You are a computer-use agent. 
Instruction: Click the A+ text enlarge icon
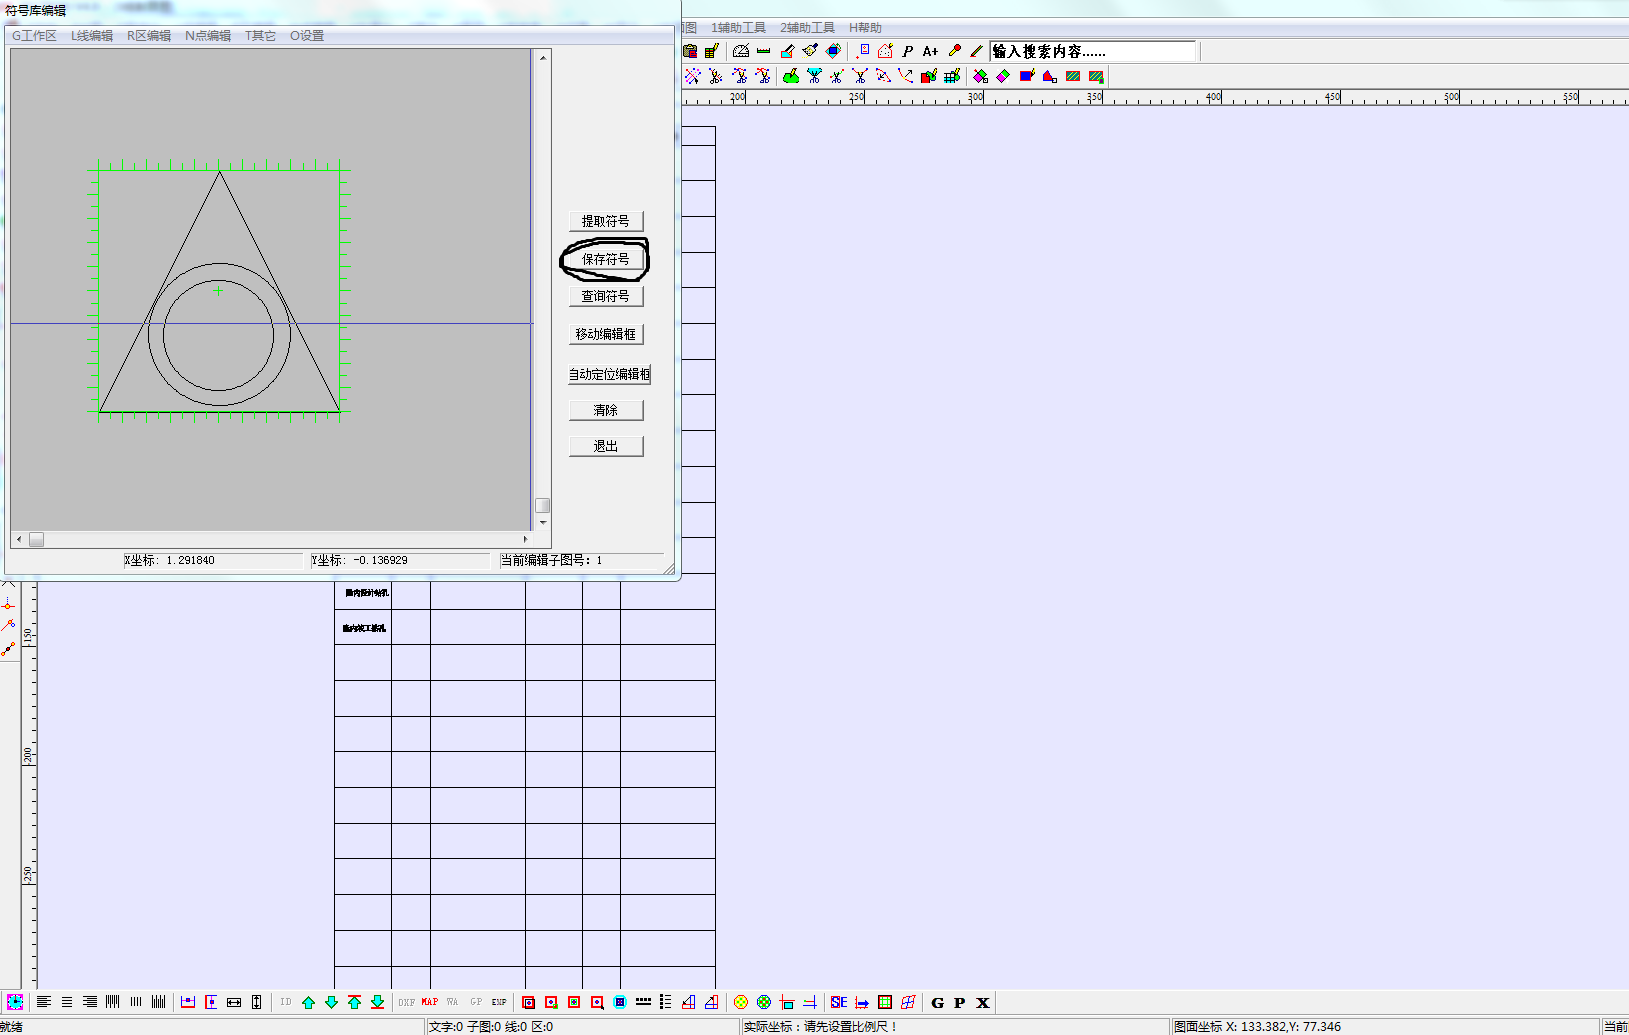coord(930,51)
